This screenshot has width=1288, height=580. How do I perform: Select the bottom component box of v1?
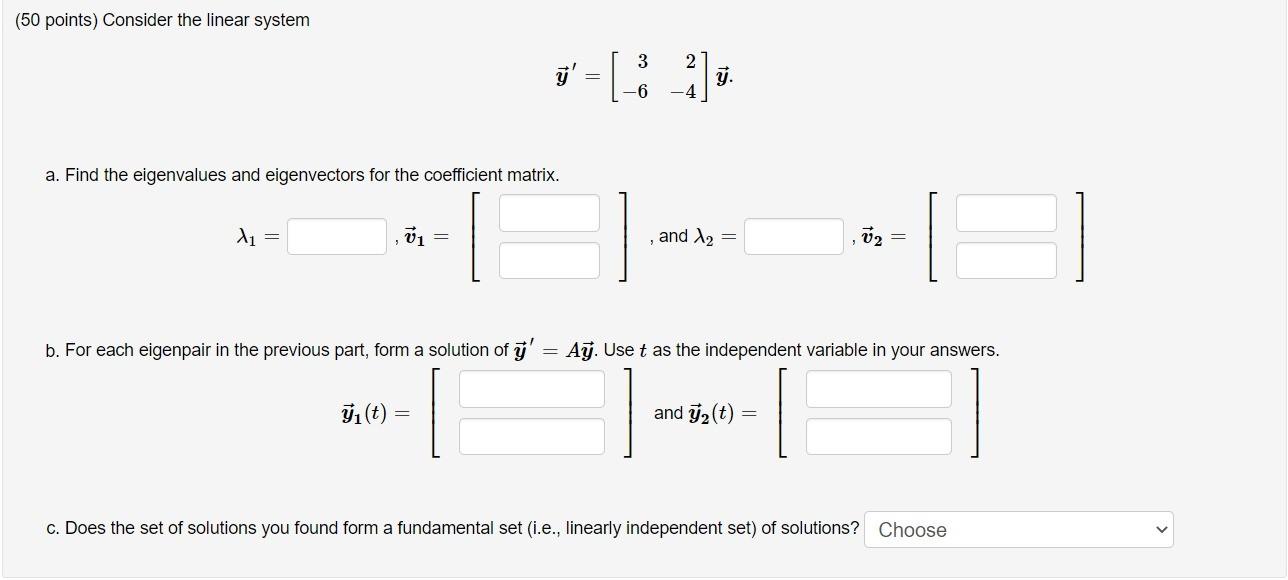point(548,260)
